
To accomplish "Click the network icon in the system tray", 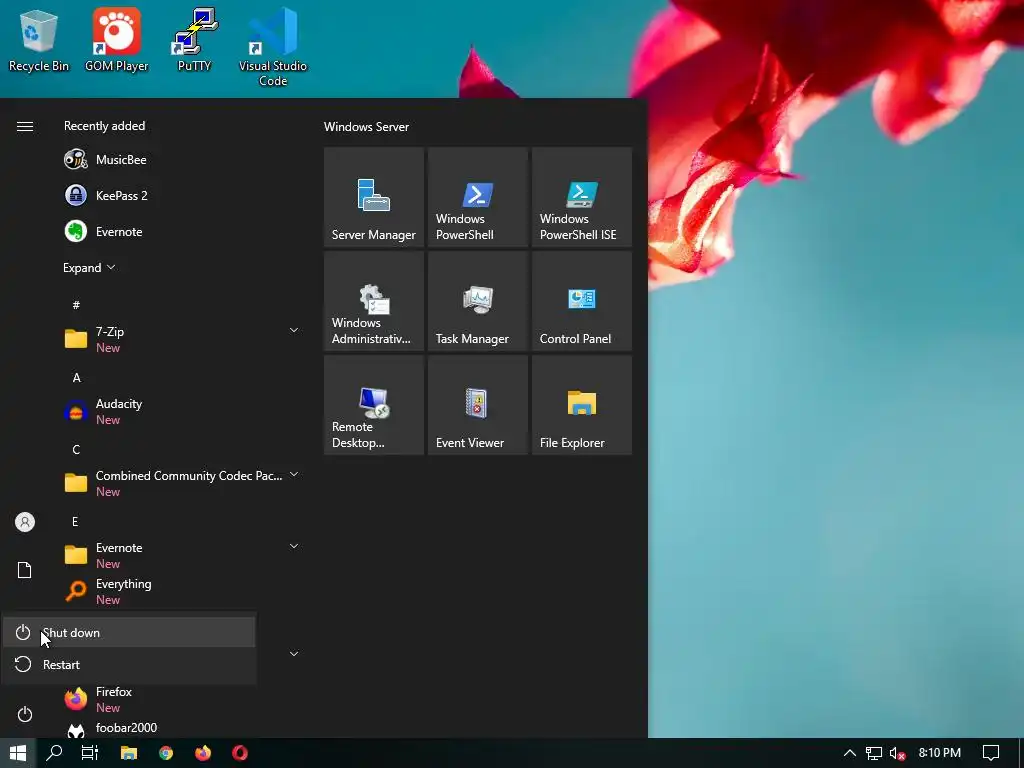I will [x=873, y=753].
